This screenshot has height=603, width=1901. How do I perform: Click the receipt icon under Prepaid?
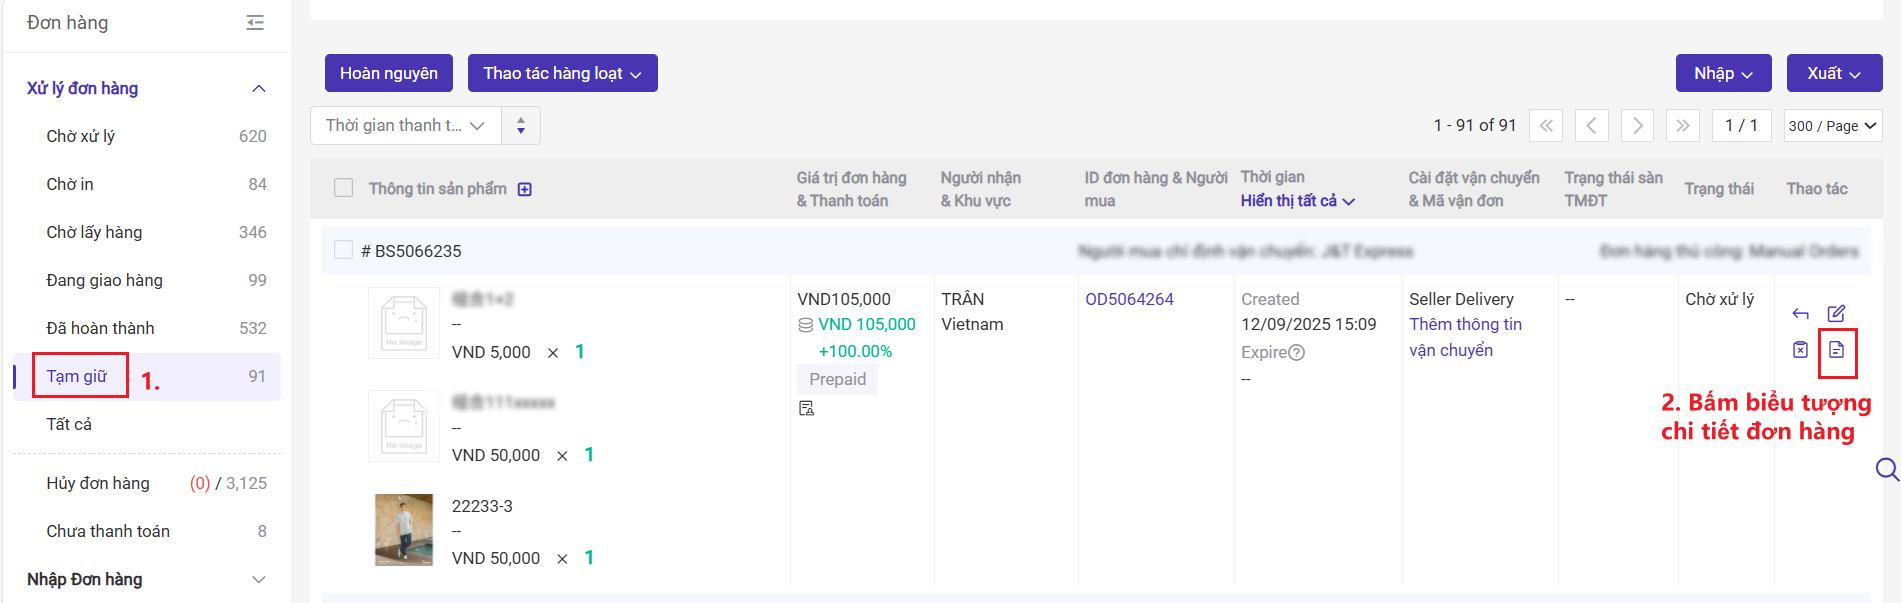point(806,408)
